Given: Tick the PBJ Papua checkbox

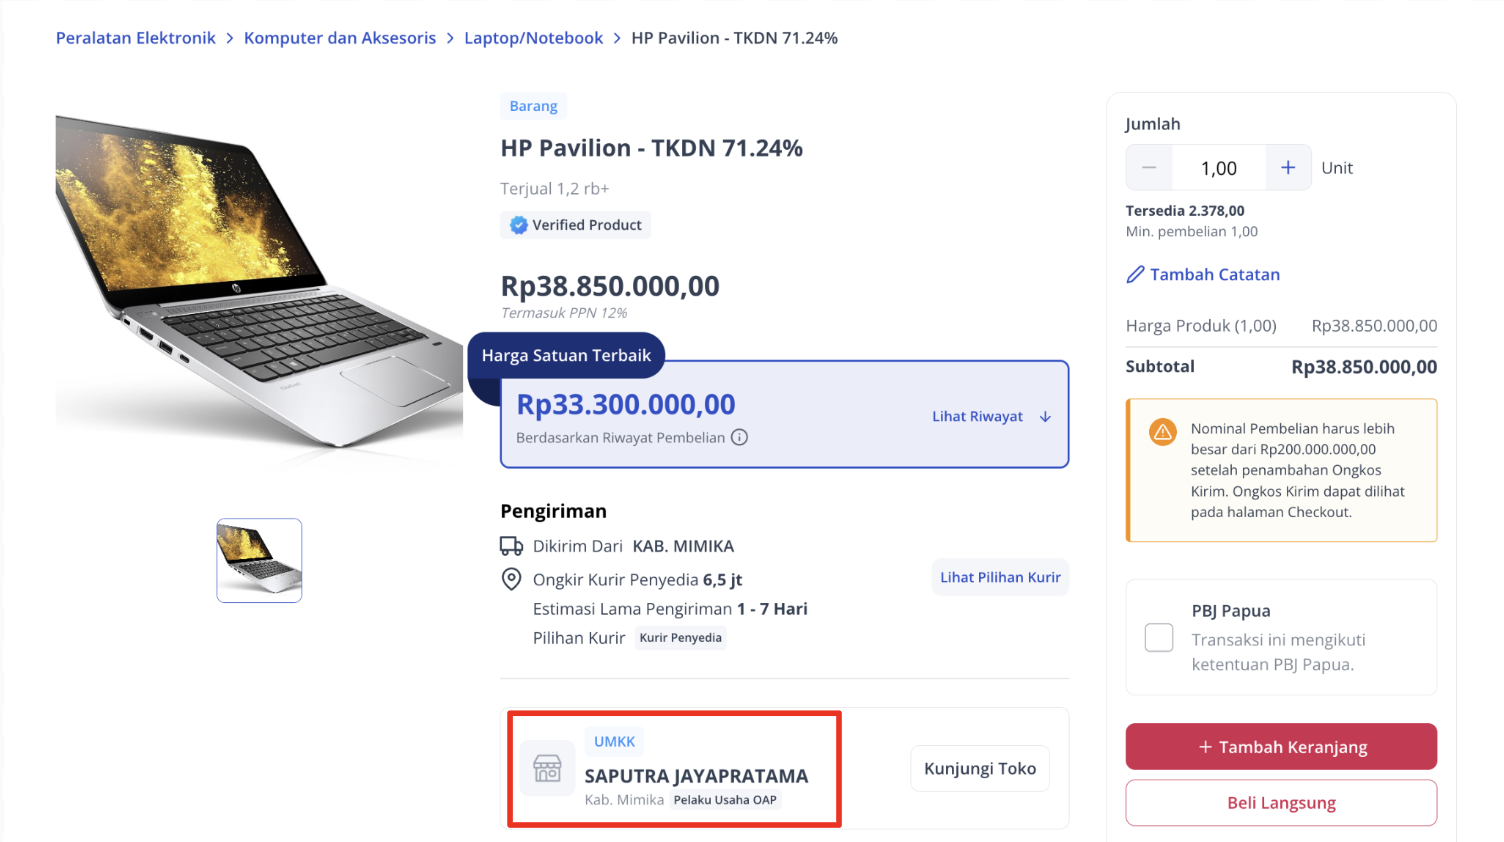Looking at the screenshot, I should pos(1159,637).
